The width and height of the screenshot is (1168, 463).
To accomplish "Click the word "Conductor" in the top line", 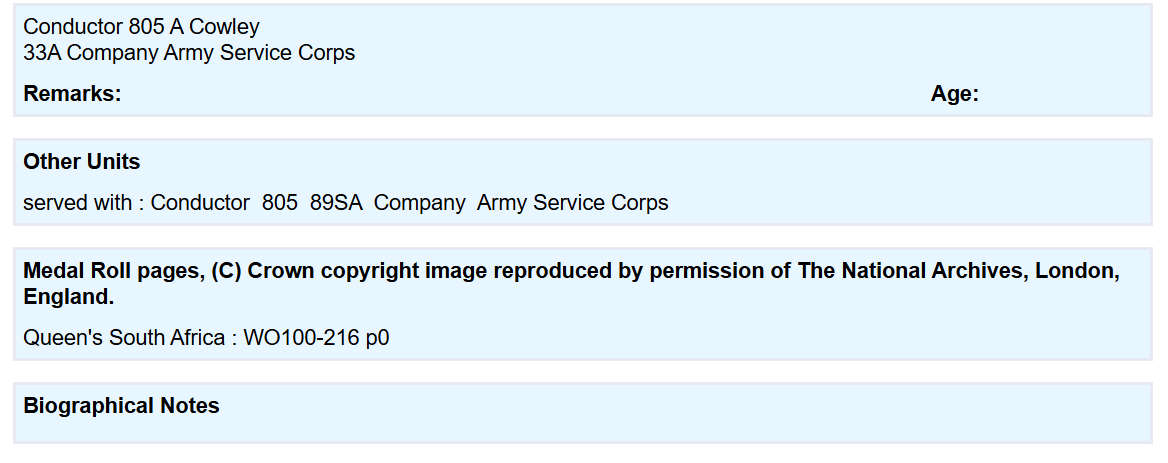I will 73,27.
